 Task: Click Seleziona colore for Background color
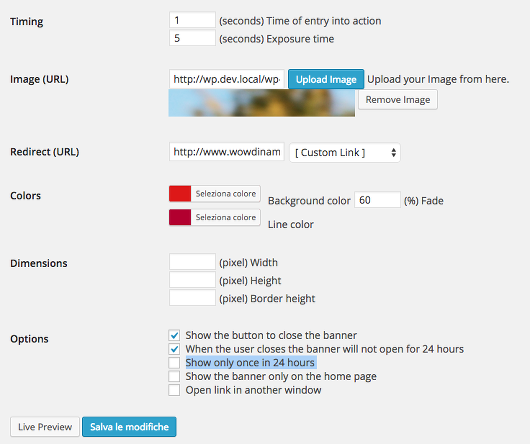[x=225, y=194]
